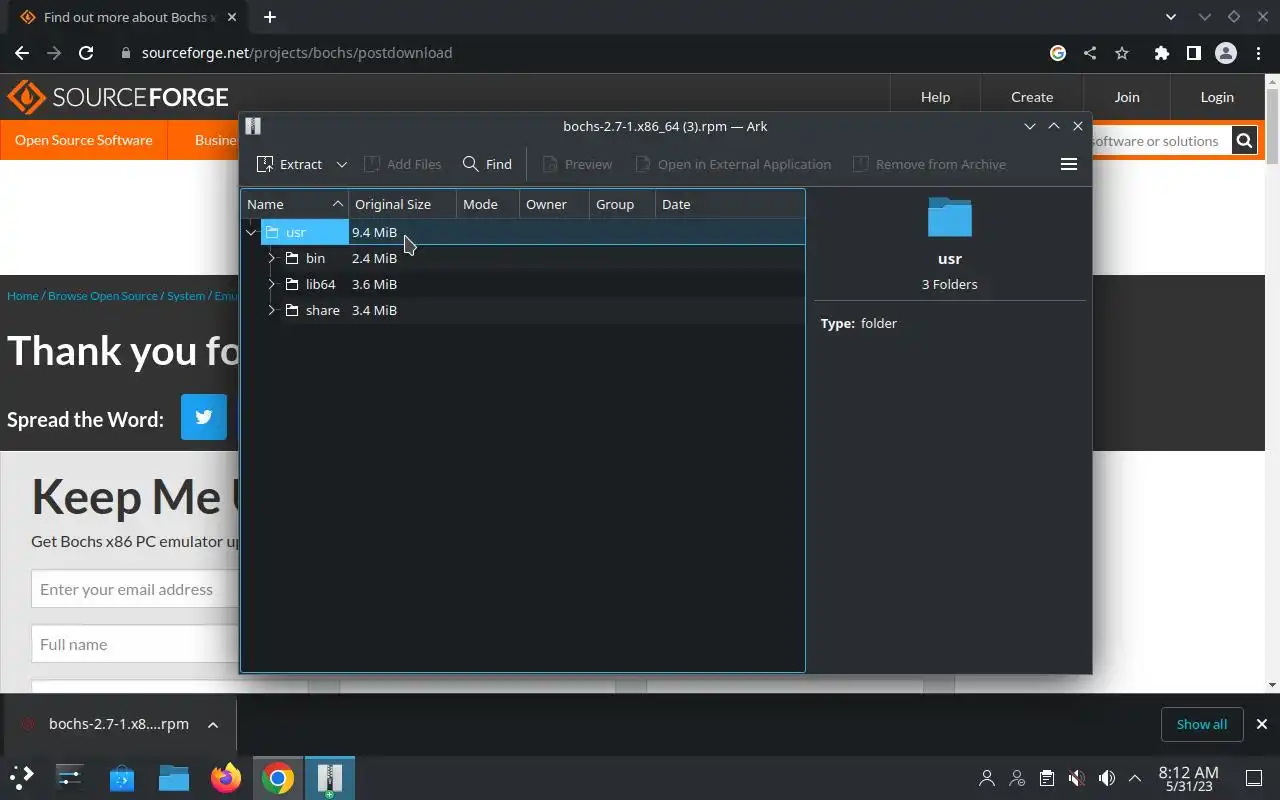Open Create in SourceForge header

(x=1032, y=97)
